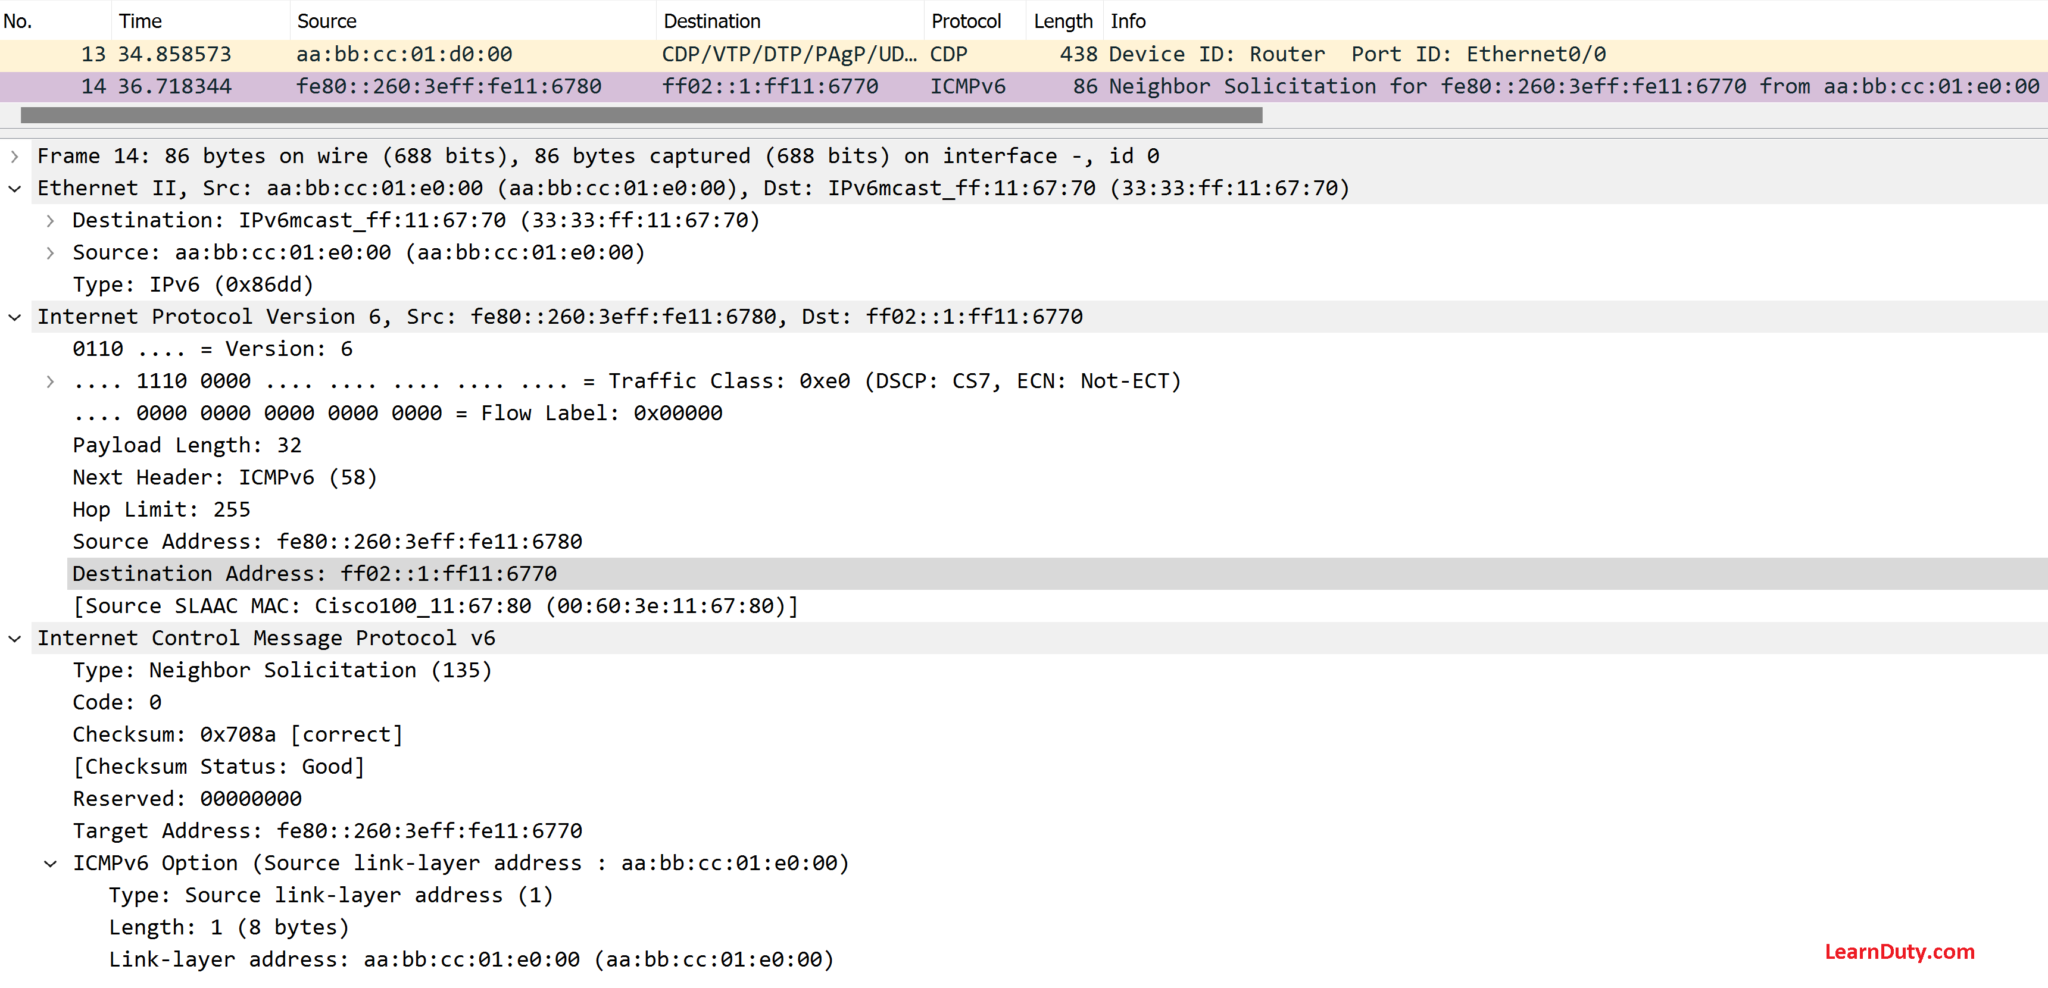The image size is (2048, 988).
Task: Select the Target Address field
Action: 327,830
